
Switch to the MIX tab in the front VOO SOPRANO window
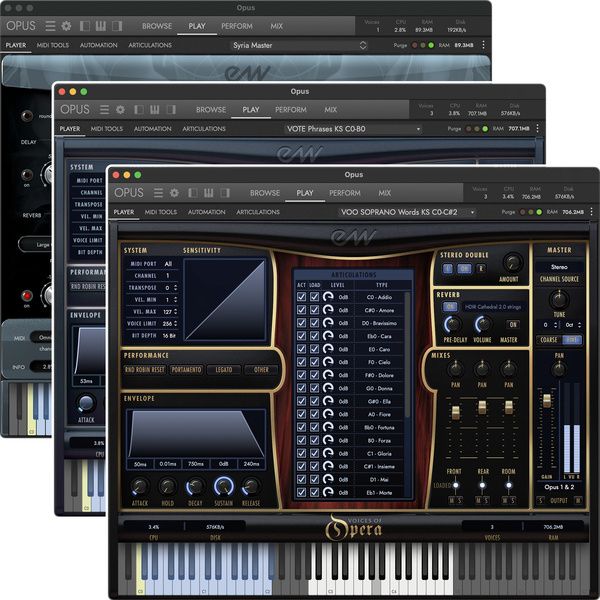point(385,193)
